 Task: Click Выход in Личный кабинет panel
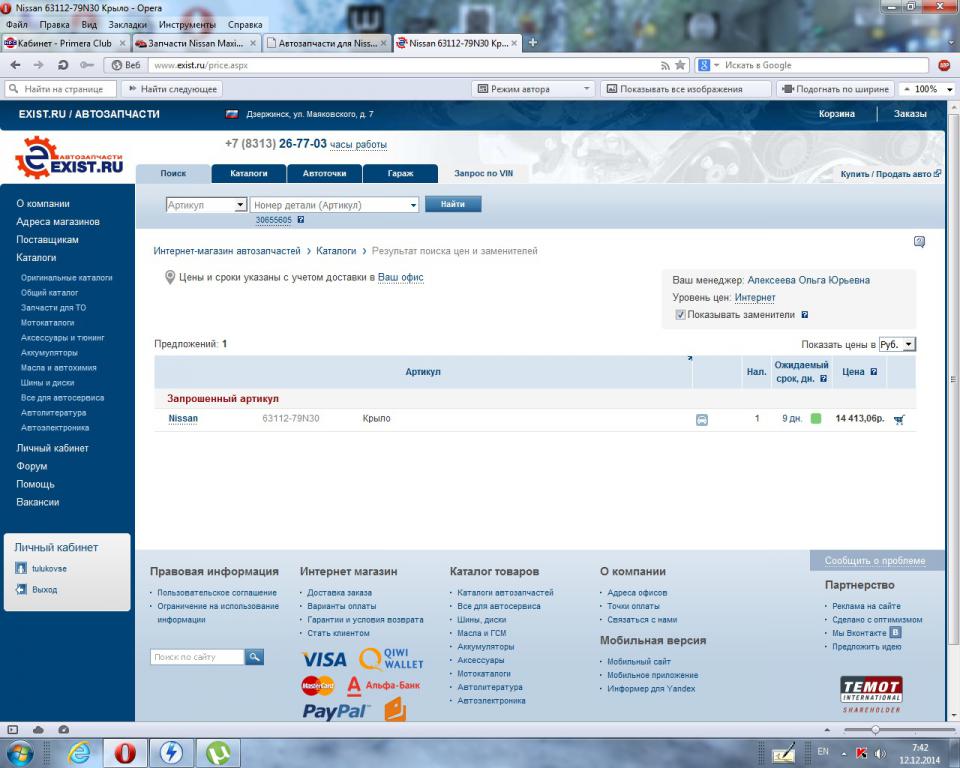pyautogui.click(x=45, y=589)
